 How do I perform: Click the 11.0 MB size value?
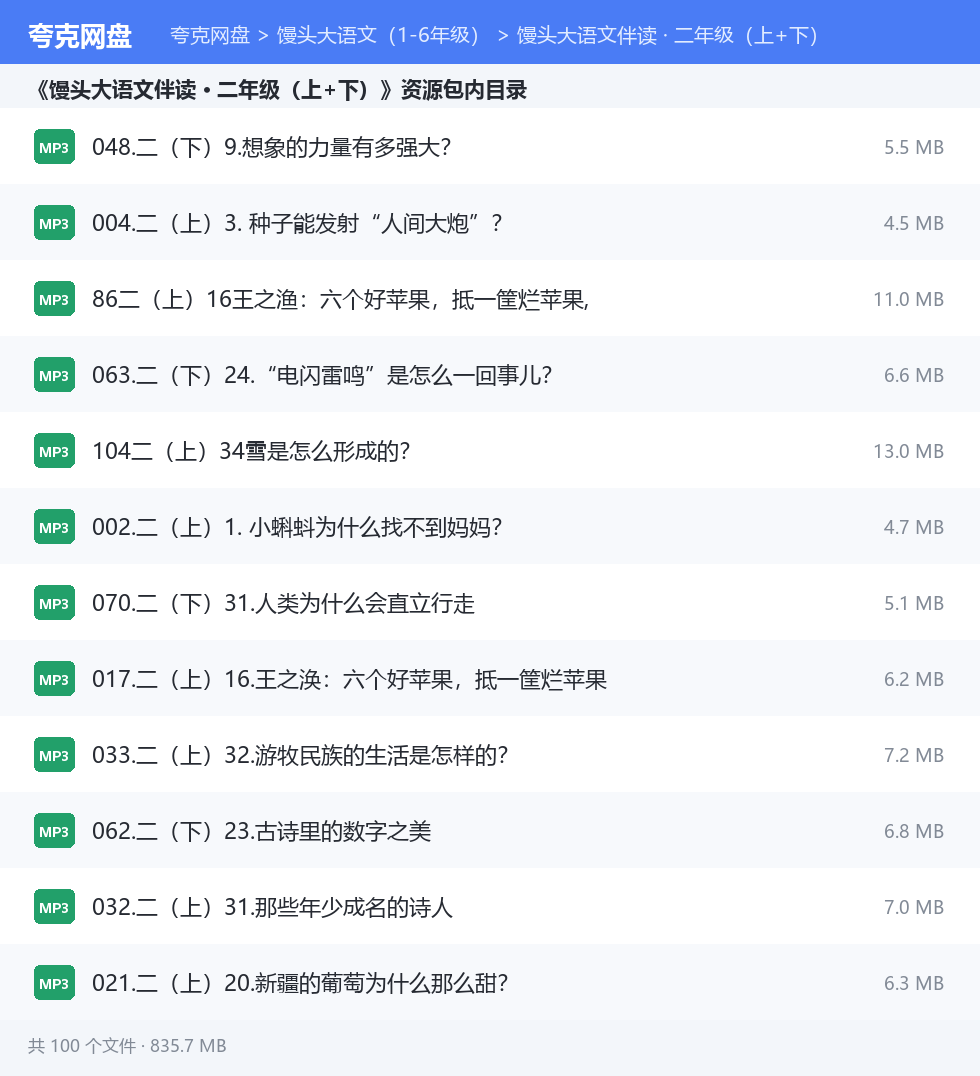[x=909, y=299]
